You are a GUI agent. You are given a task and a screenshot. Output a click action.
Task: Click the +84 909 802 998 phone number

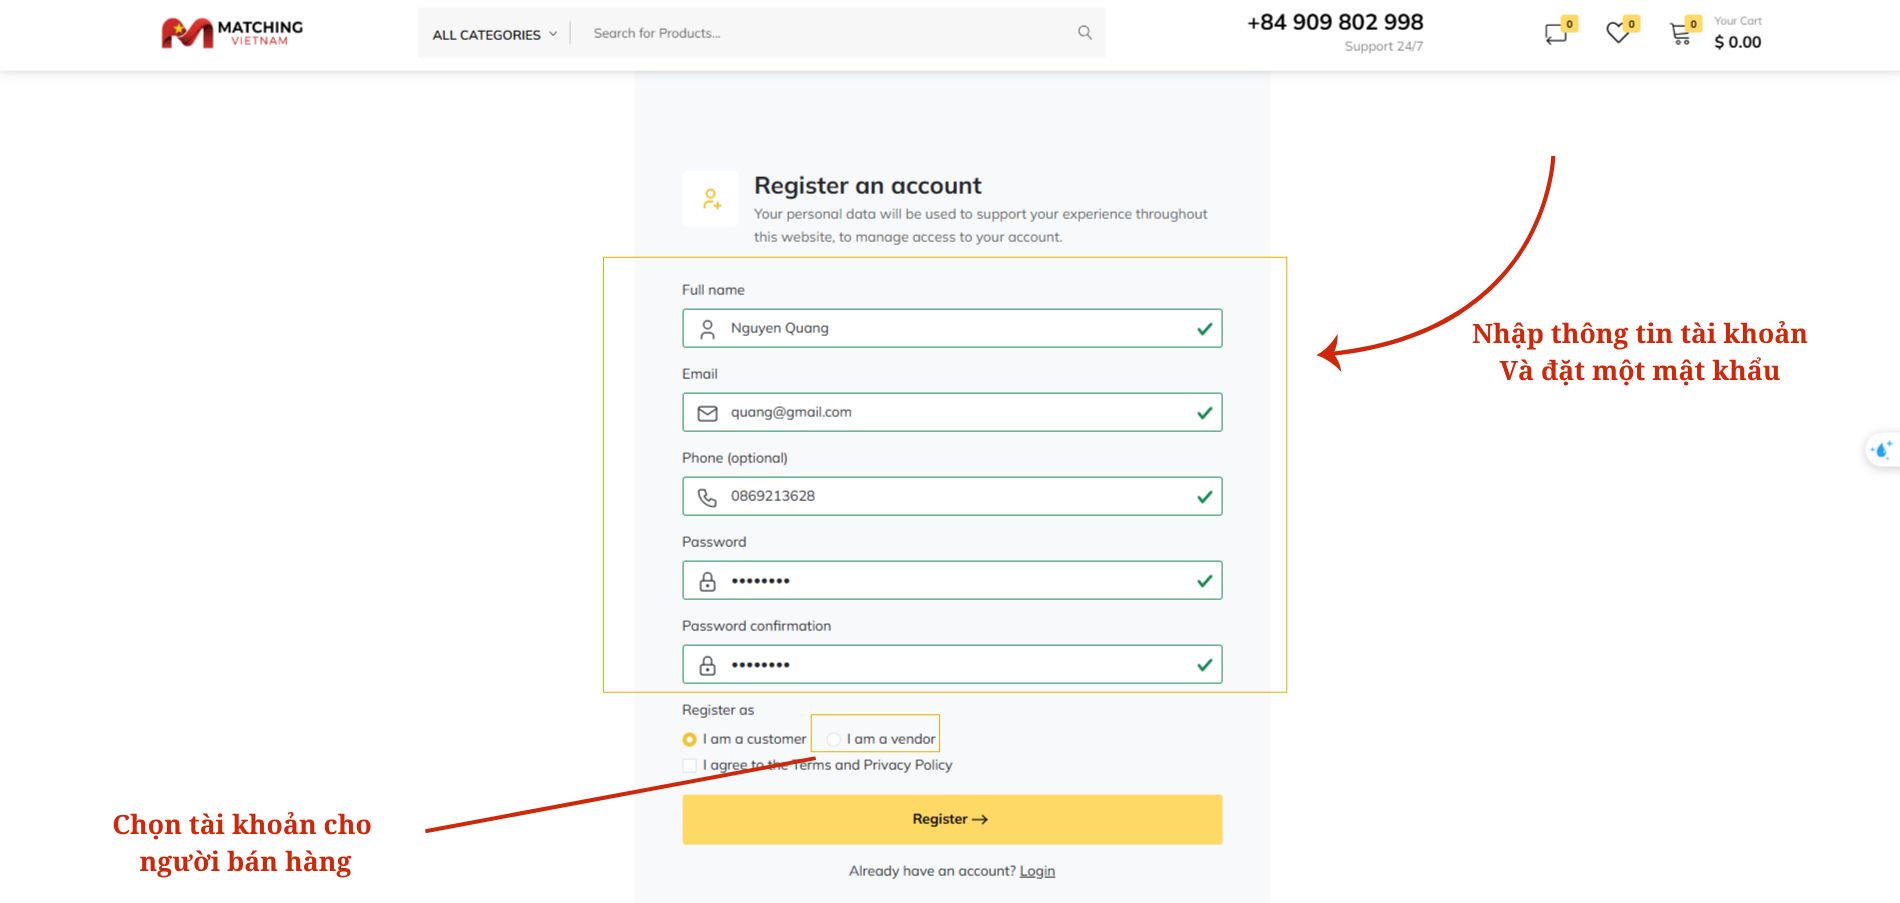coord(1335,22)
